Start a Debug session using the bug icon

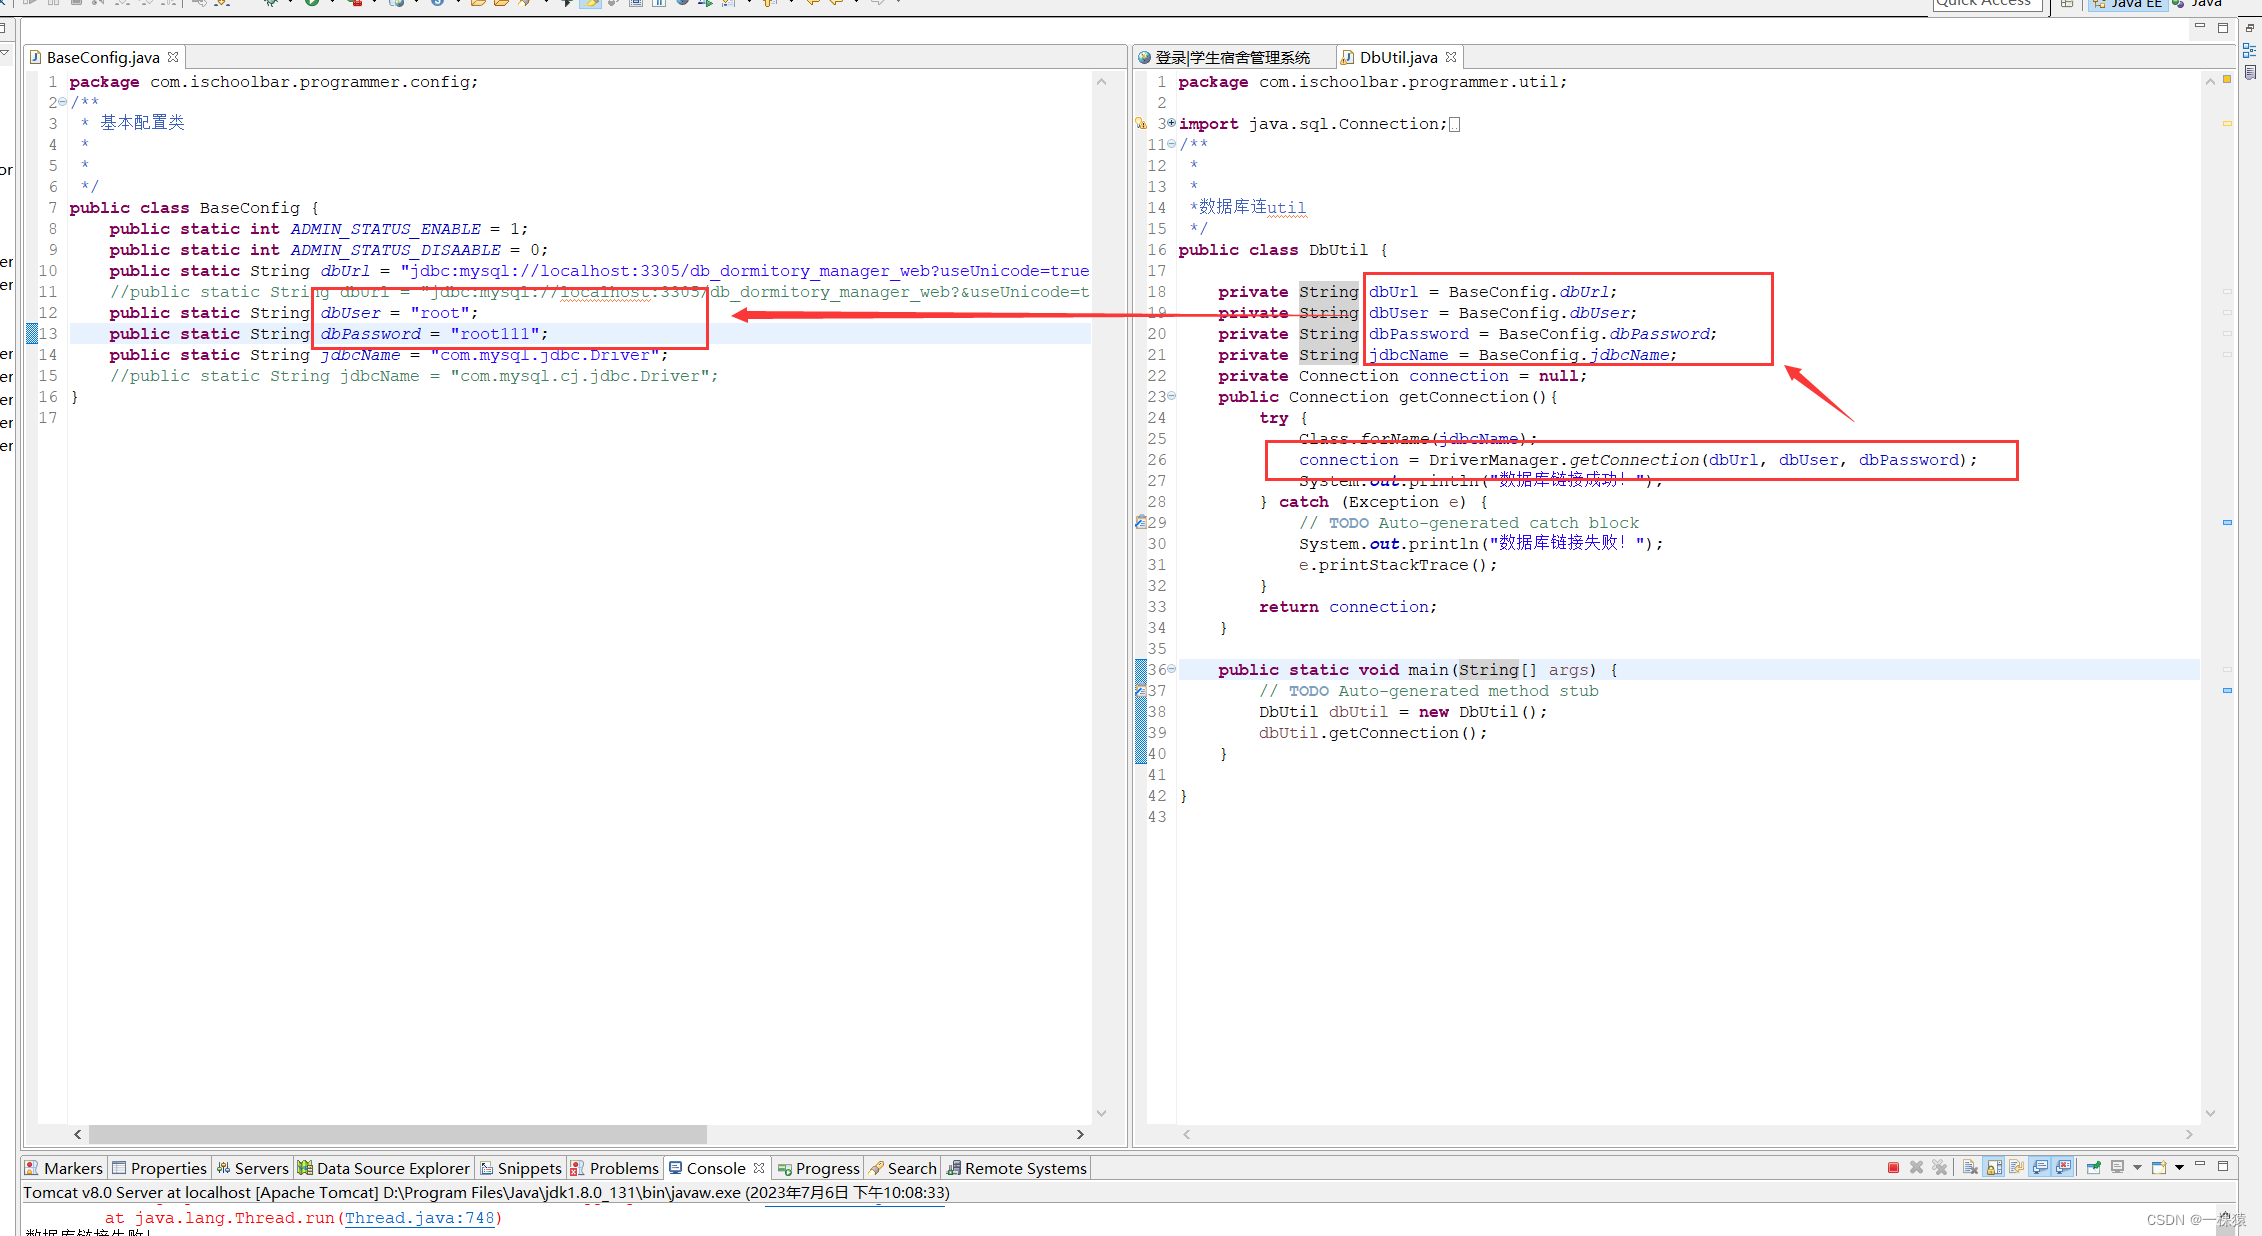point(272,4)
